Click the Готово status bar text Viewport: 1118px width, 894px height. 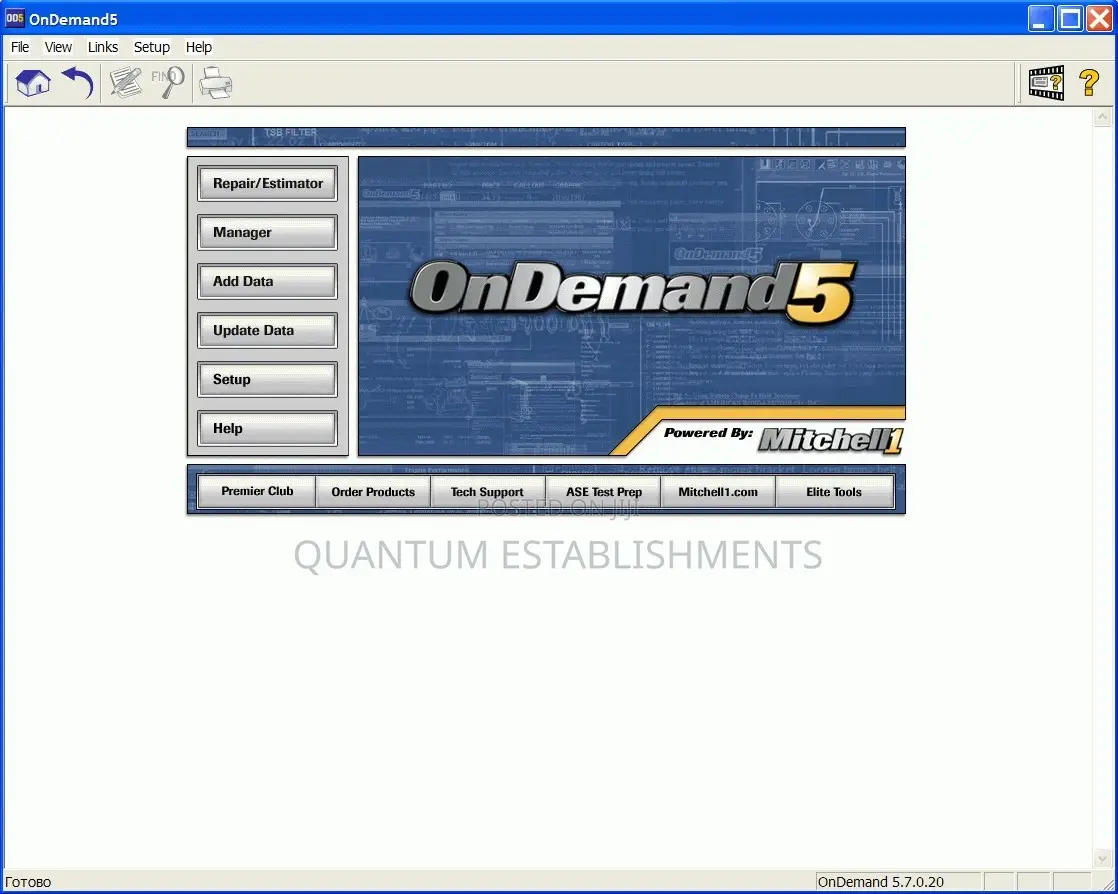[29, 883]
